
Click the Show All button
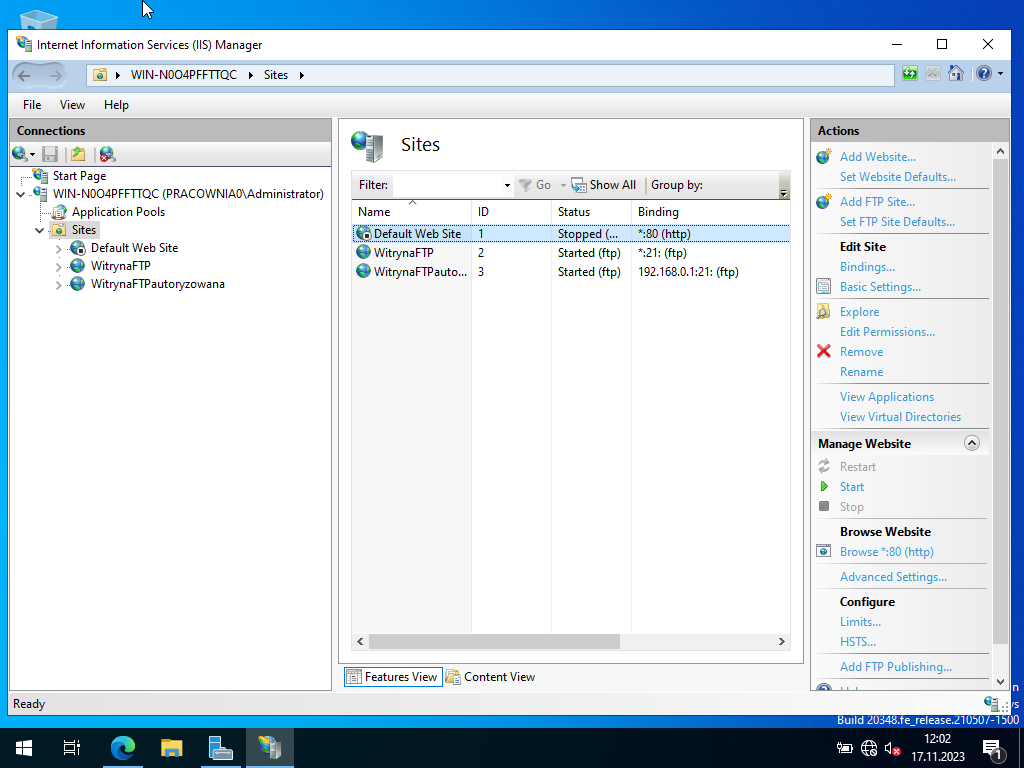click(603, 185)
